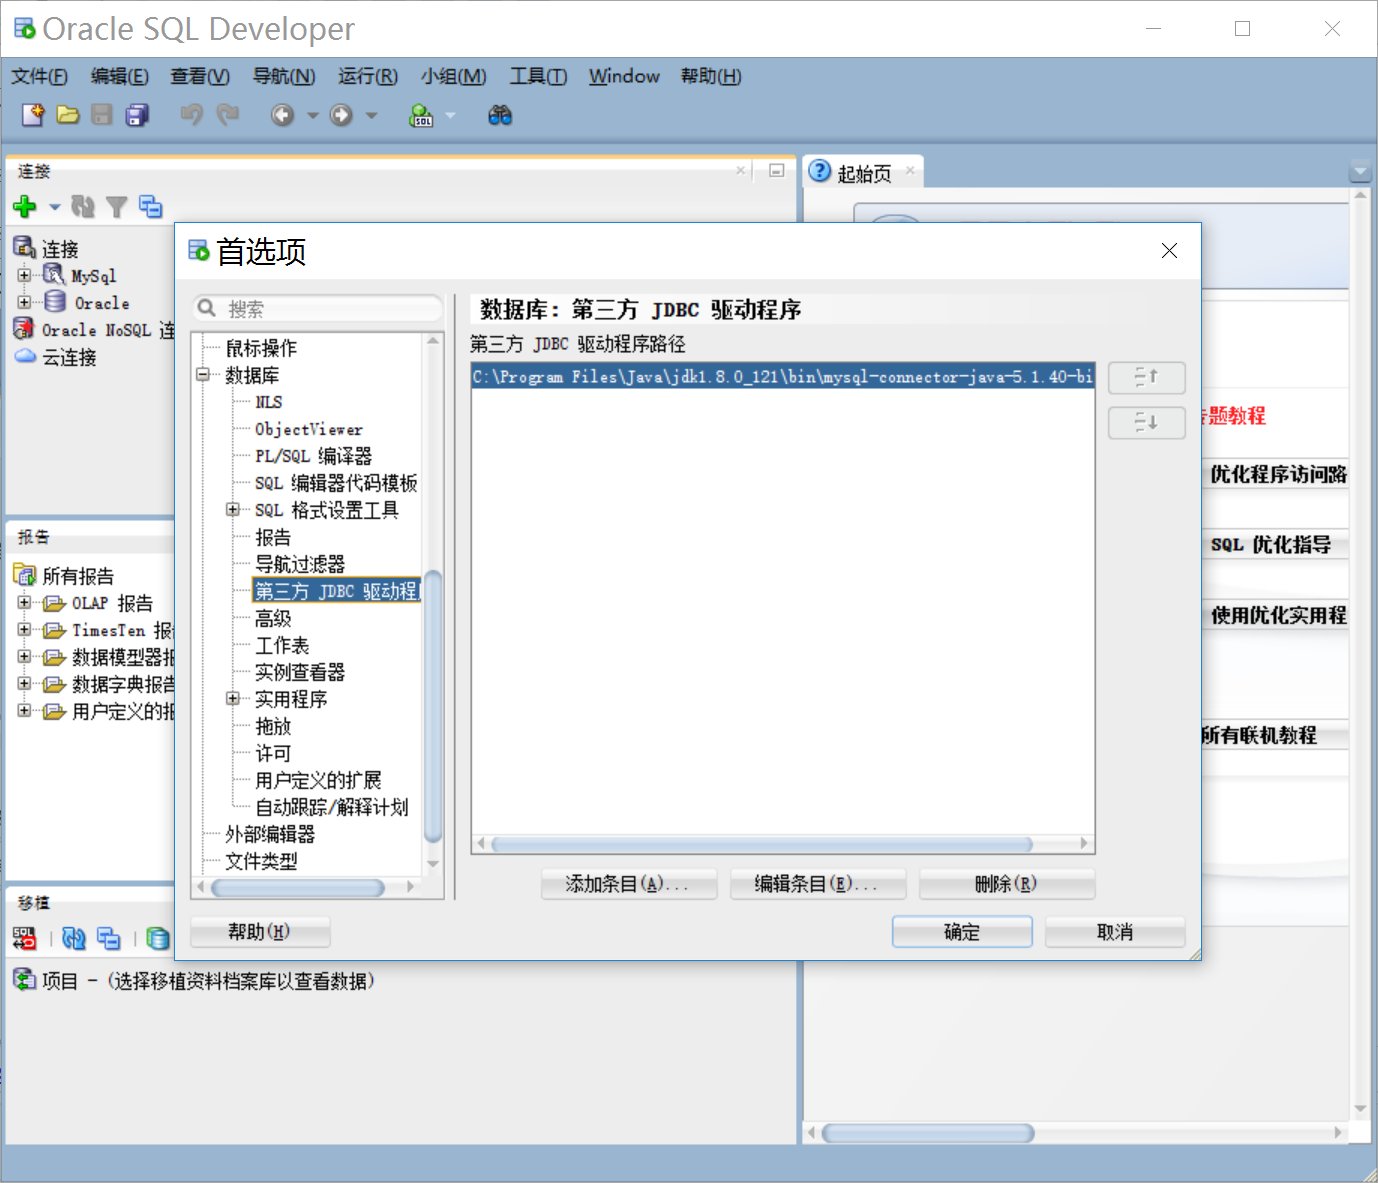Select PL/SQL 编译器 preferences item
Screen dimensions: 1378x1183
tap(314, 456)
